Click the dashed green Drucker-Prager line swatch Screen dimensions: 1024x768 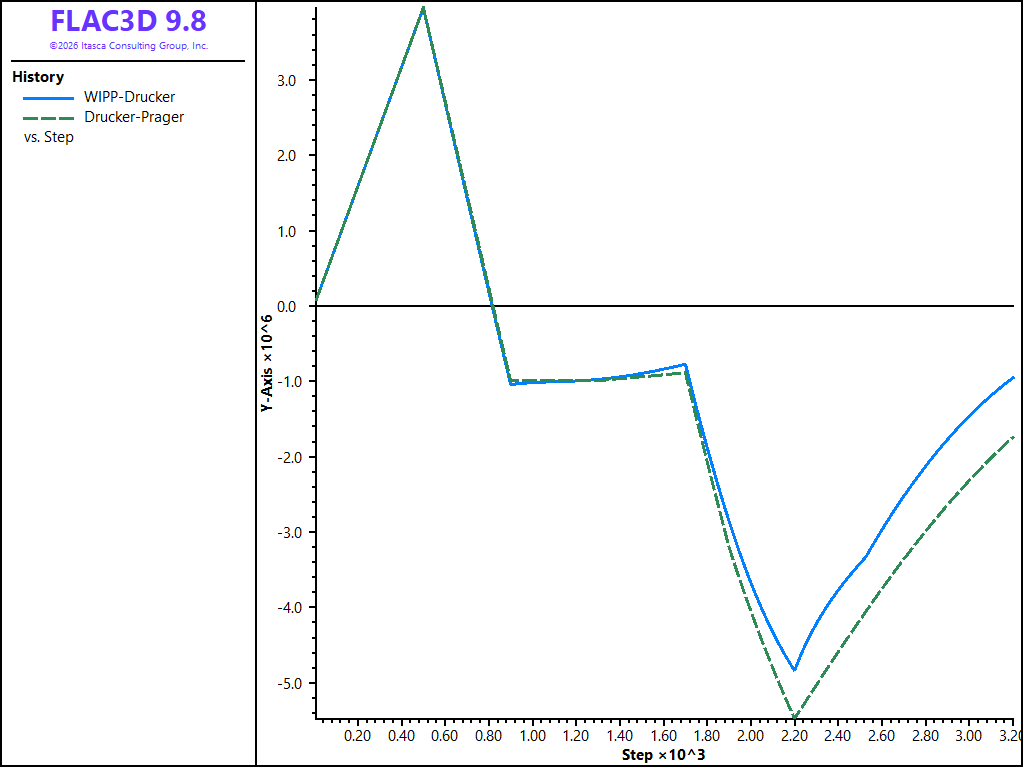click(48, 118)
